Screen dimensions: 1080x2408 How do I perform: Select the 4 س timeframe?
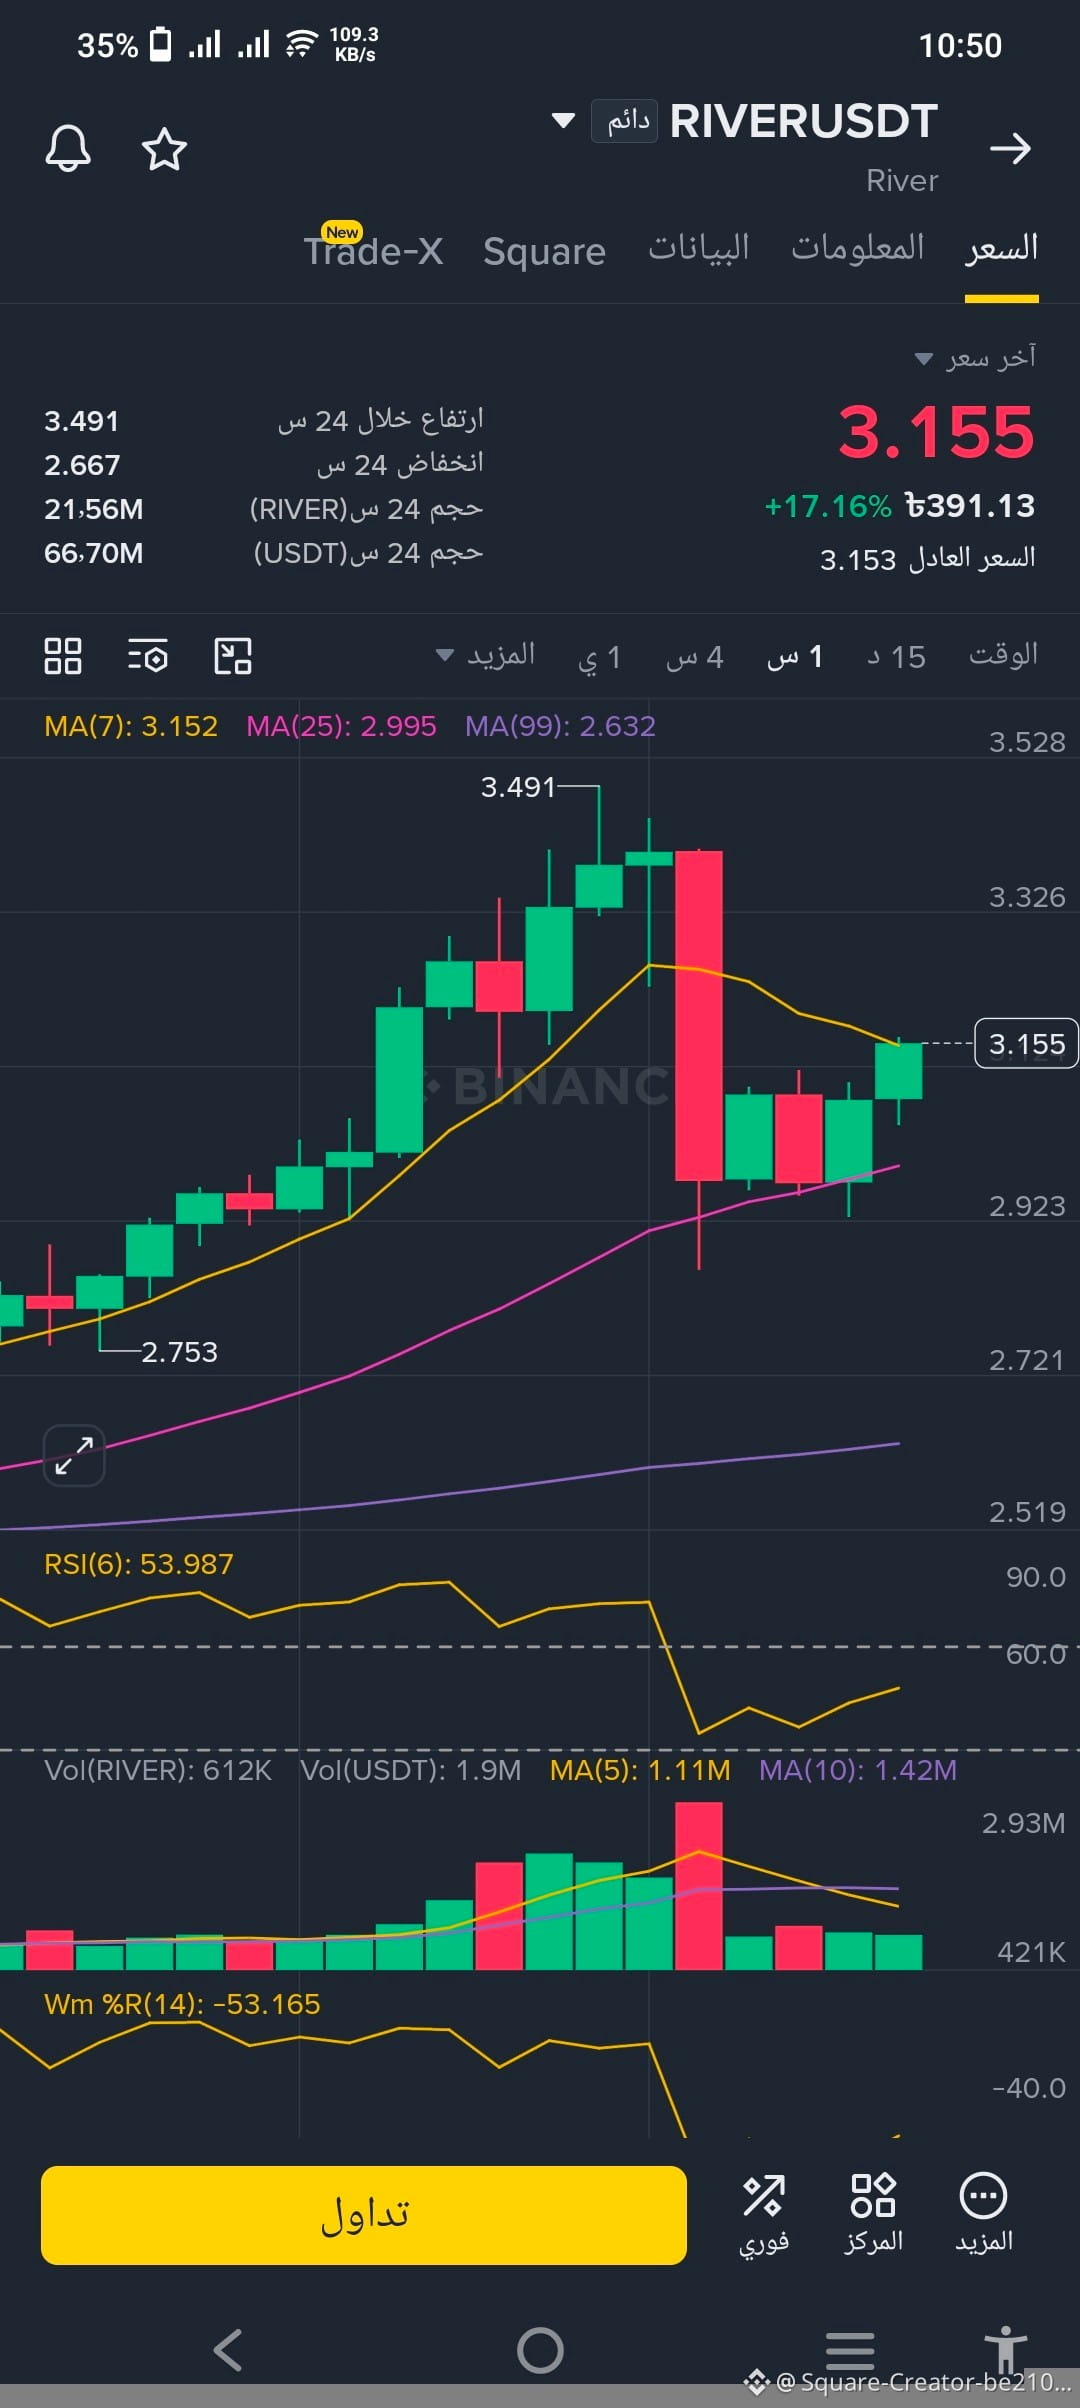tap(695, 657)
